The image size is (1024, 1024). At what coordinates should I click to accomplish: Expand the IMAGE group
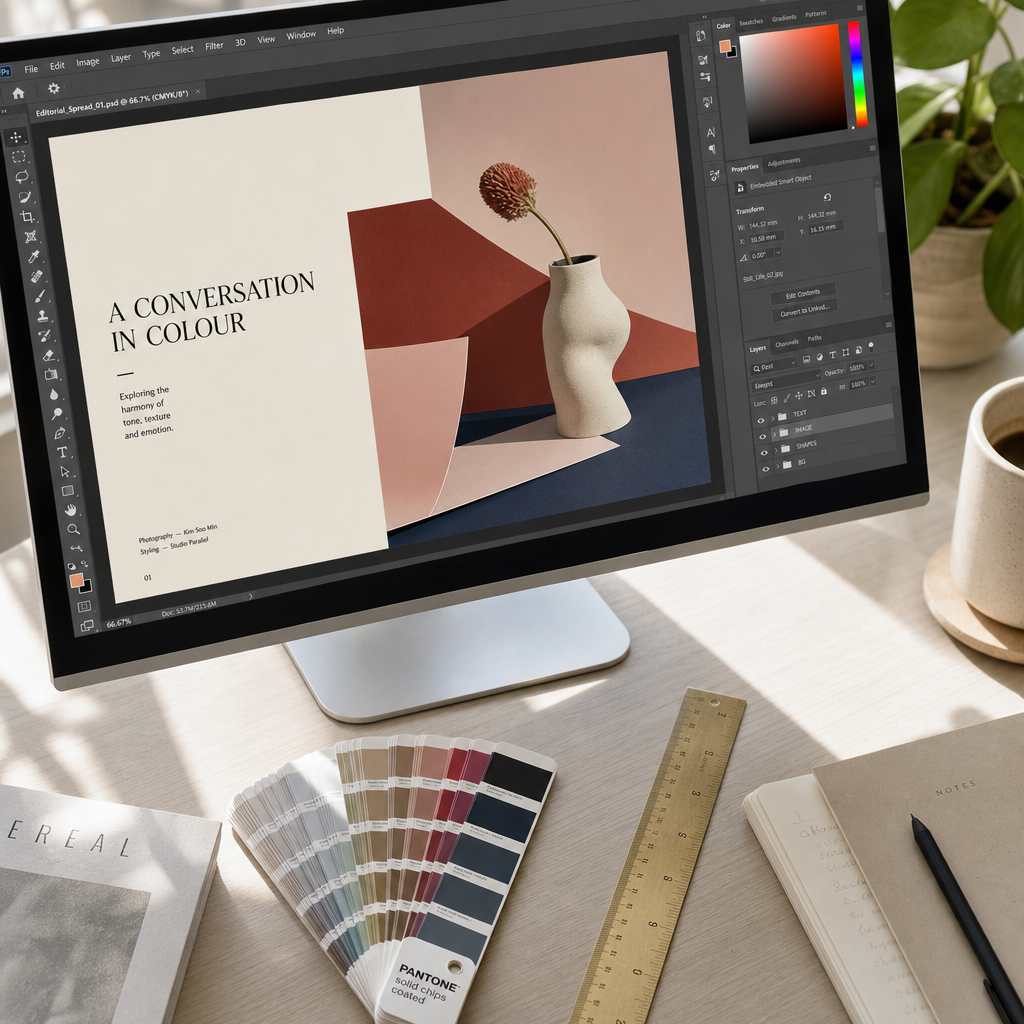tap(774, 434)
